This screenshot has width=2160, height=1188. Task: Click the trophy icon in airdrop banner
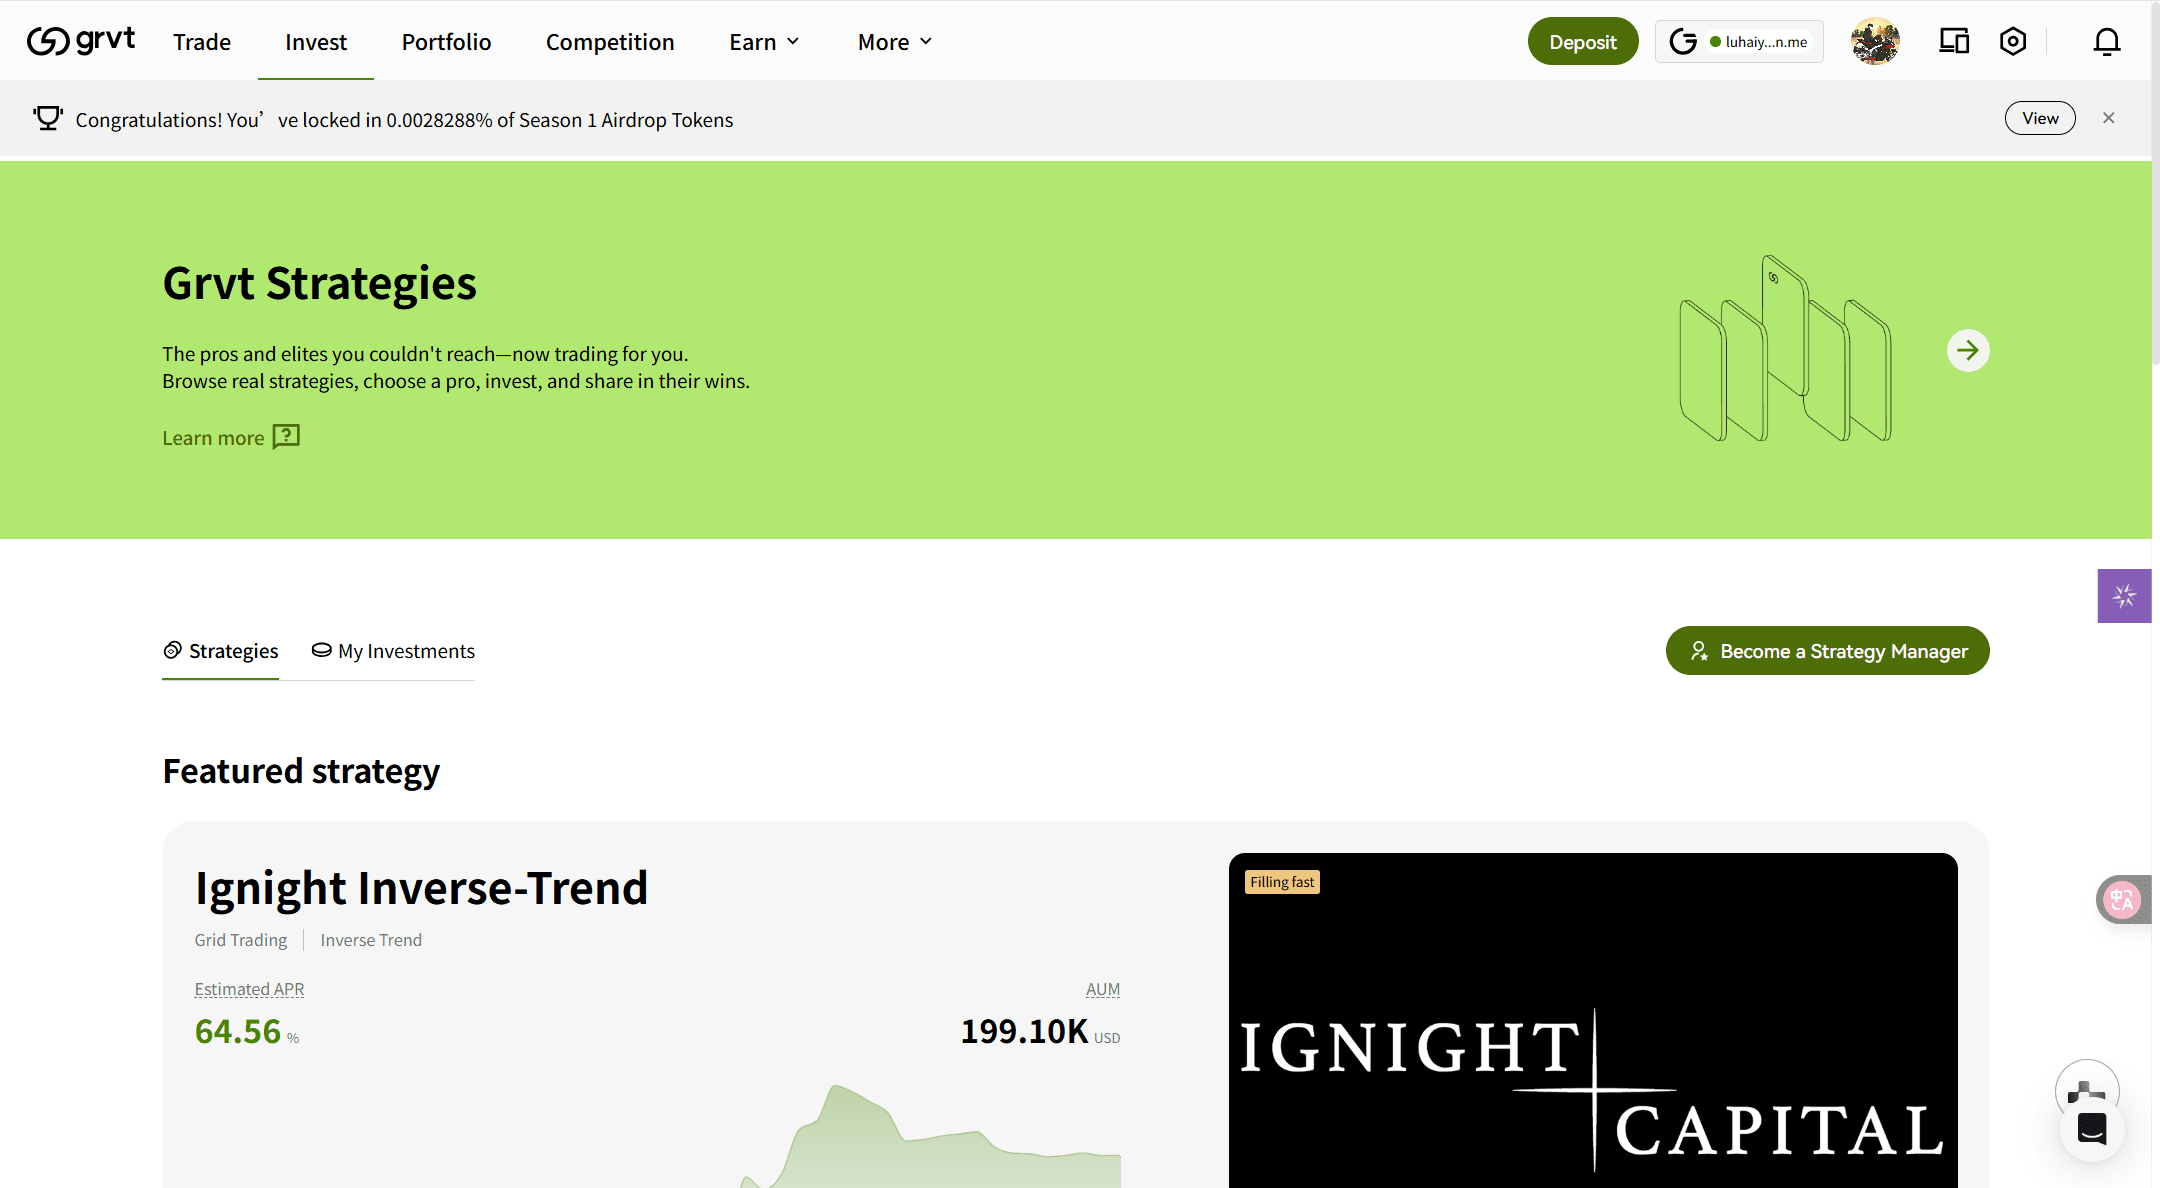(x=47, y=119)
